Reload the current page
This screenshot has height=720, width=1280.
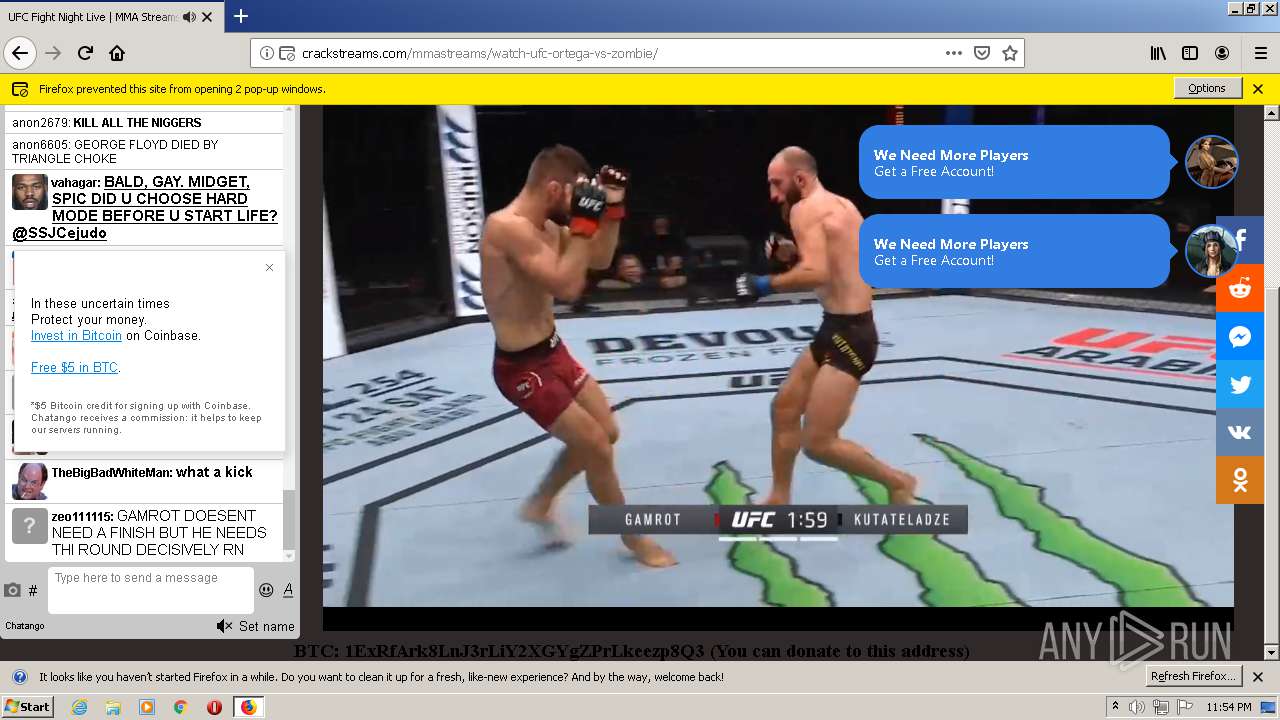click(85, 53)
